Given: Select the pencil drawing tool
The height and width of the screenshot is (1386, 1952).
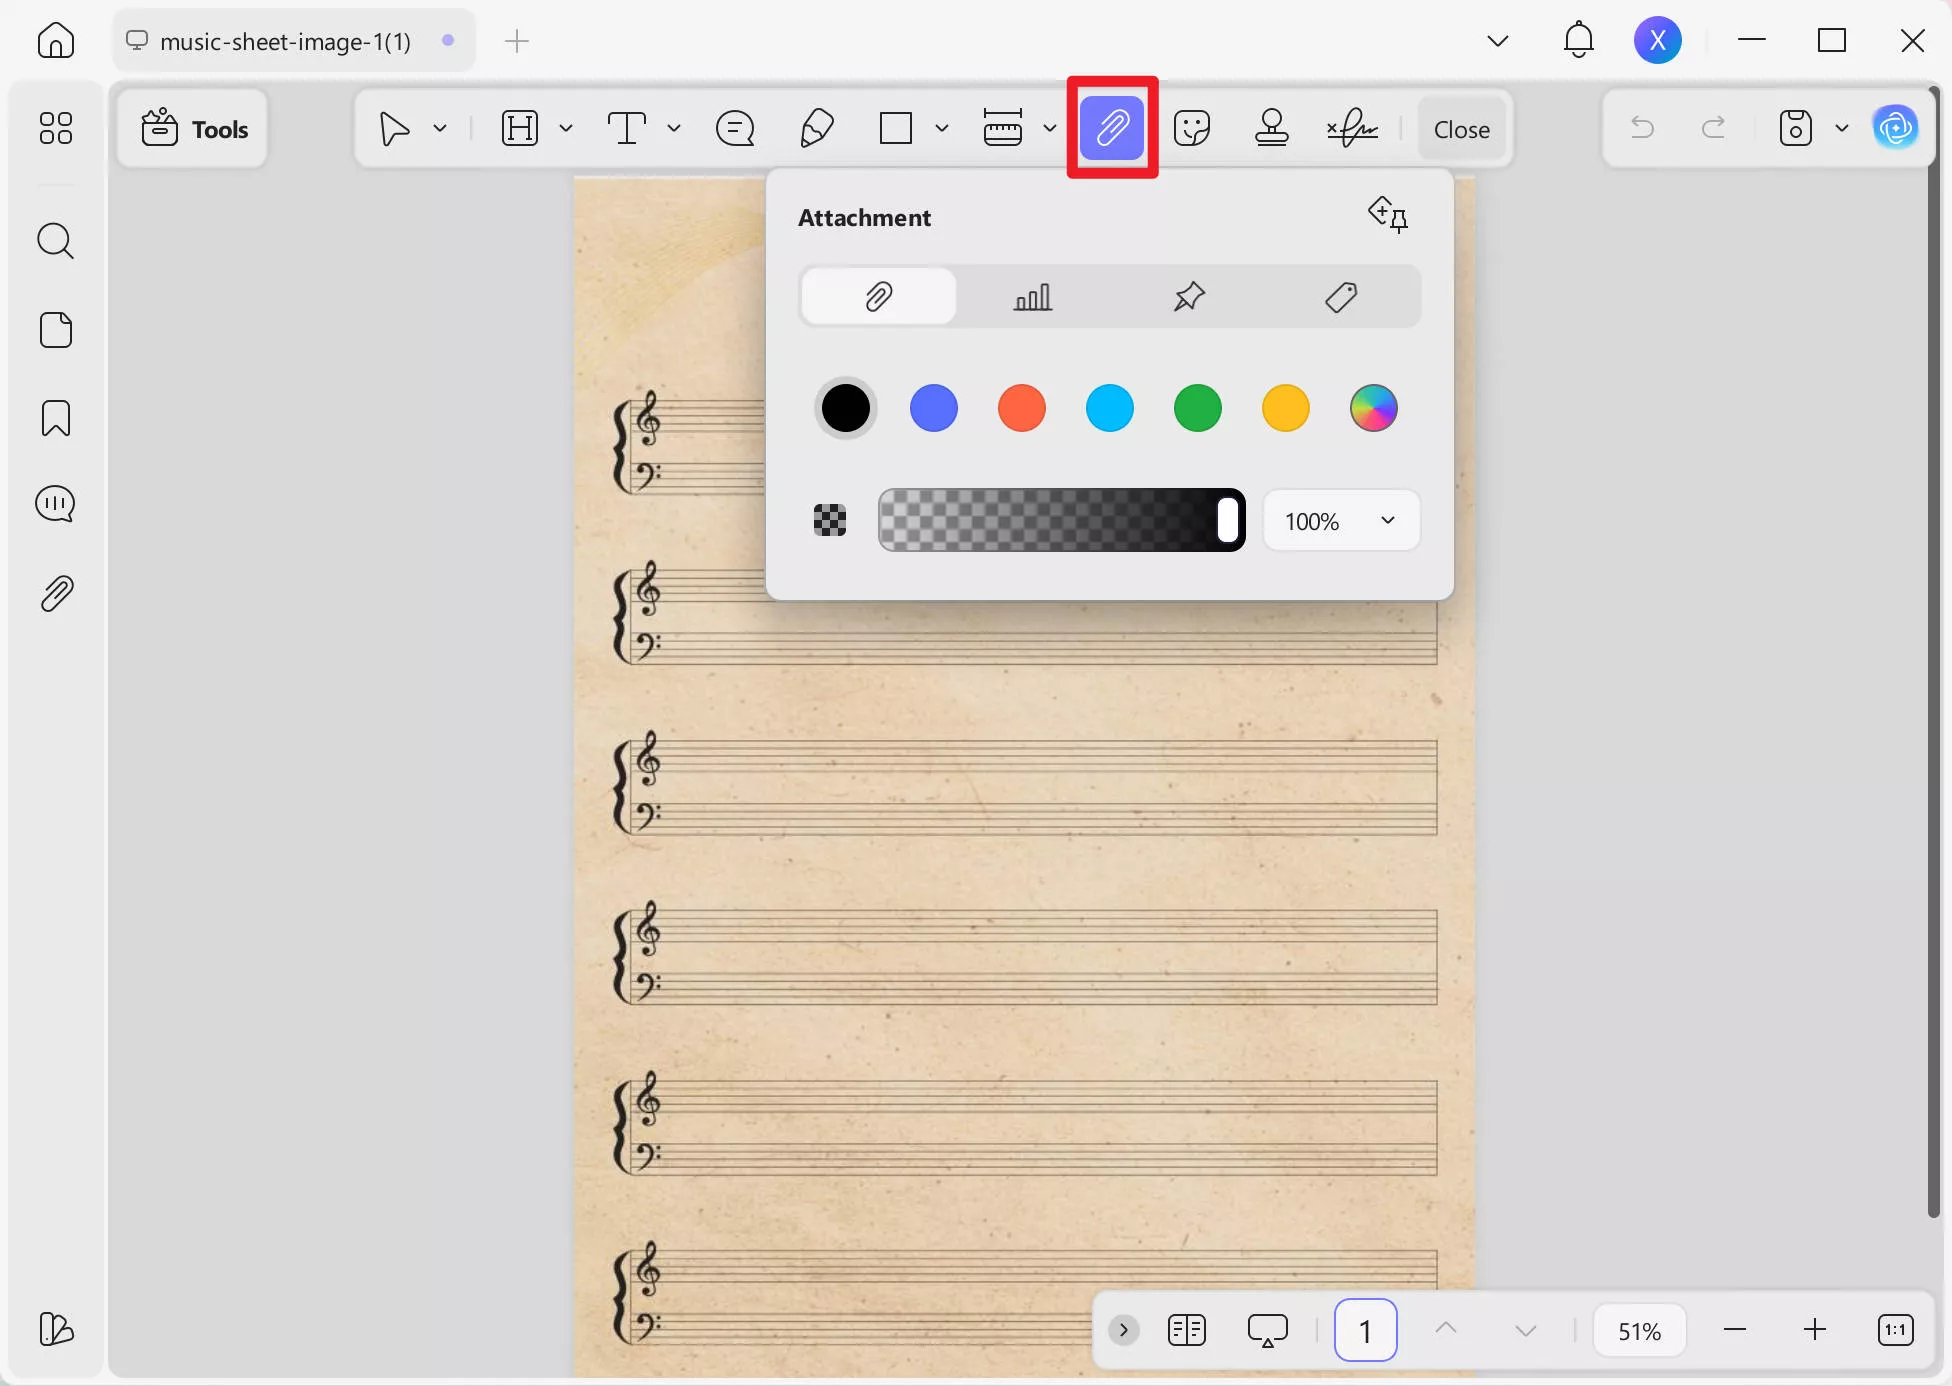Looking at the screenshot, I should click(817, 129).
